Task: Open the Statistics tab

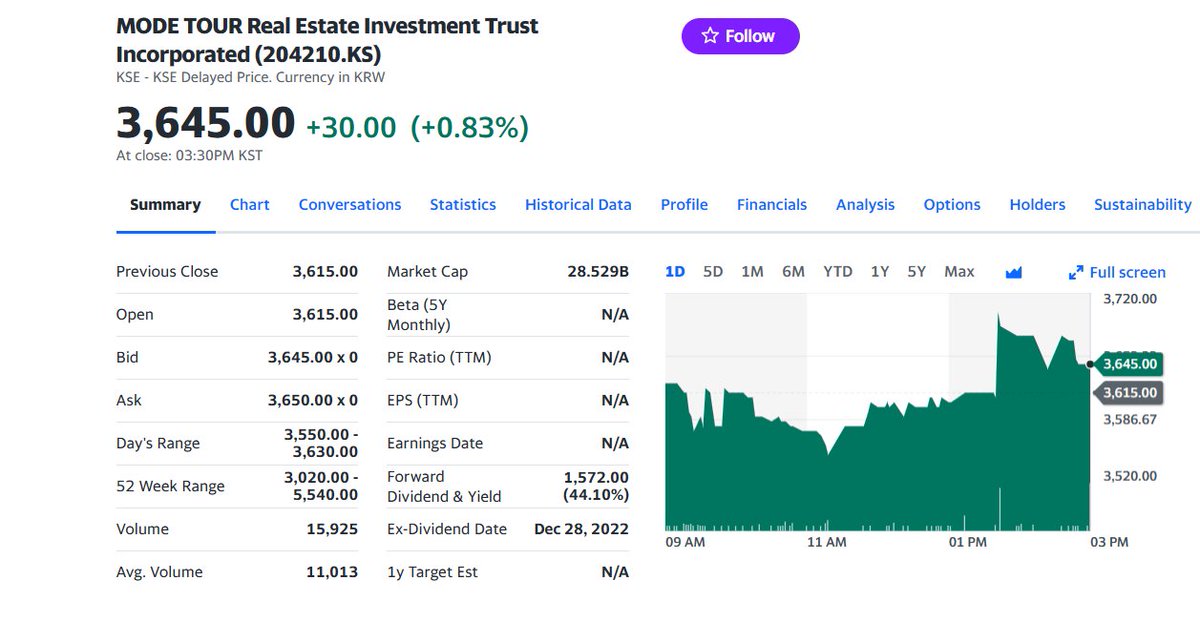Action: [463, 204]
